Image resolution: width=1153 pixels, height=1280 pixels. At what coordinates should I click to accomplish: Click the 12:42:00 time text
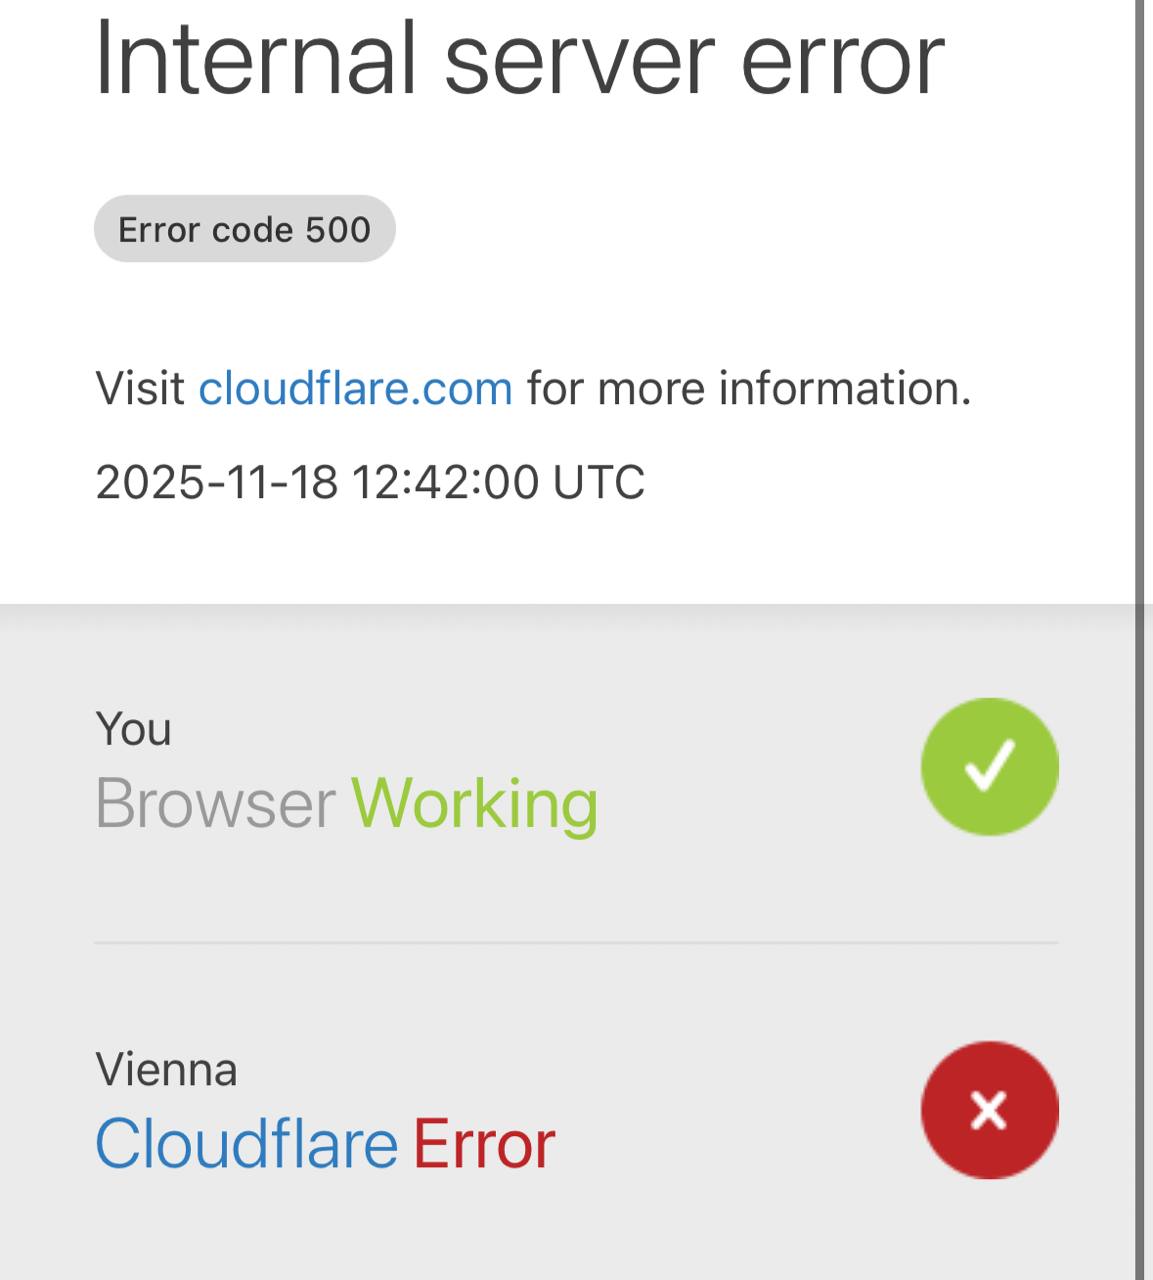[x=445, y=482]
